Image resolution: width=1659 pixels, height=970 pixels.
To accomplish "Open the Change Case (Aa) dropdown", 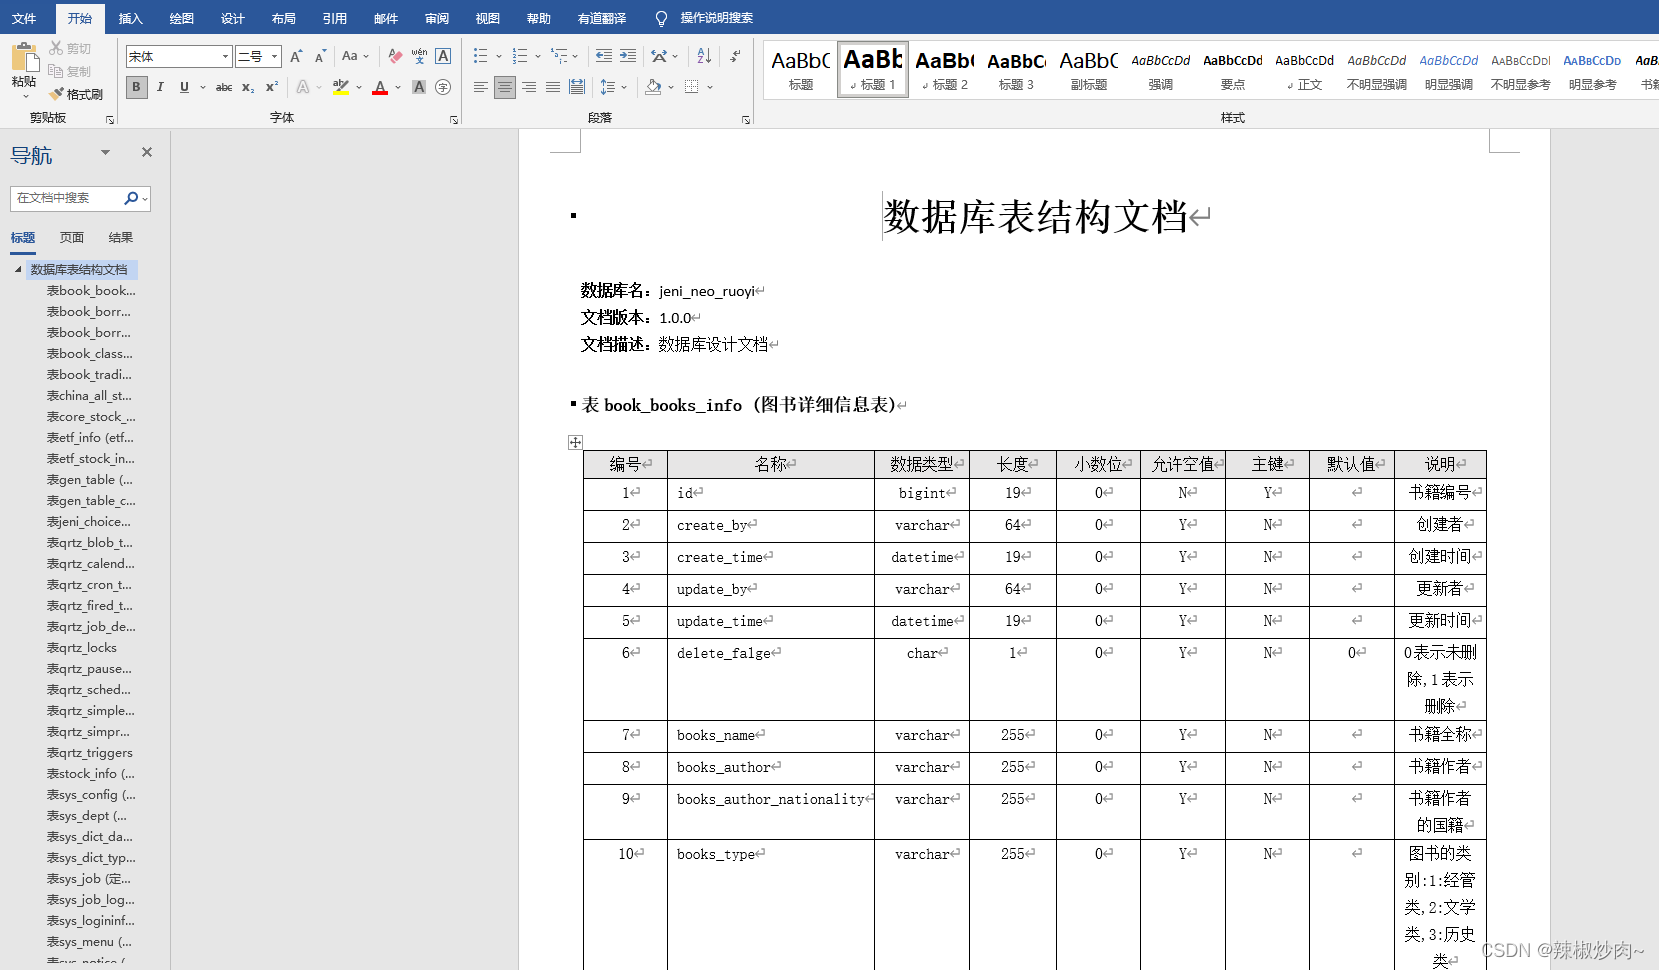I will coord(355,56).
